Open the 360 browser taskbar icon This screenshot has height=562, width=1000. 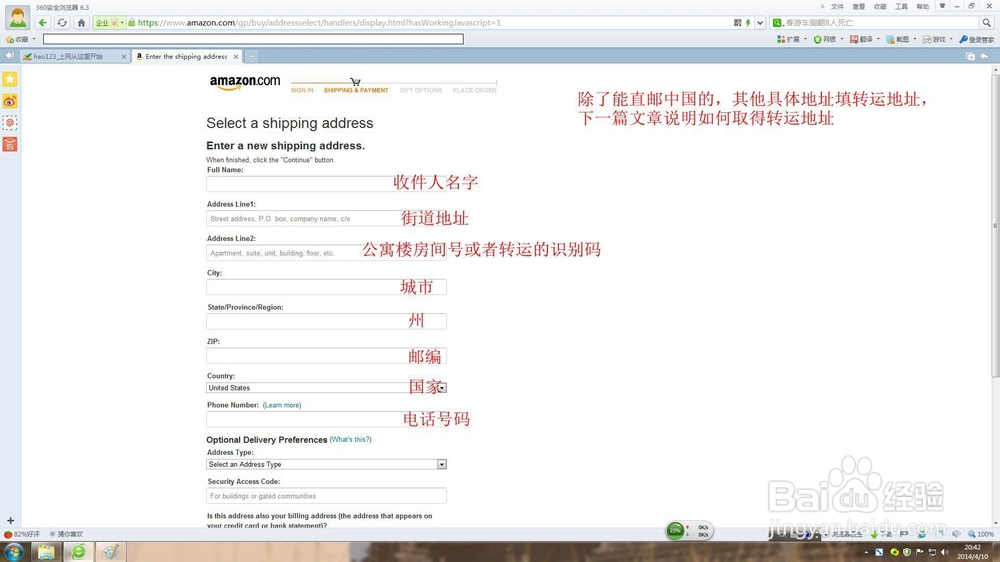[78, 552]
